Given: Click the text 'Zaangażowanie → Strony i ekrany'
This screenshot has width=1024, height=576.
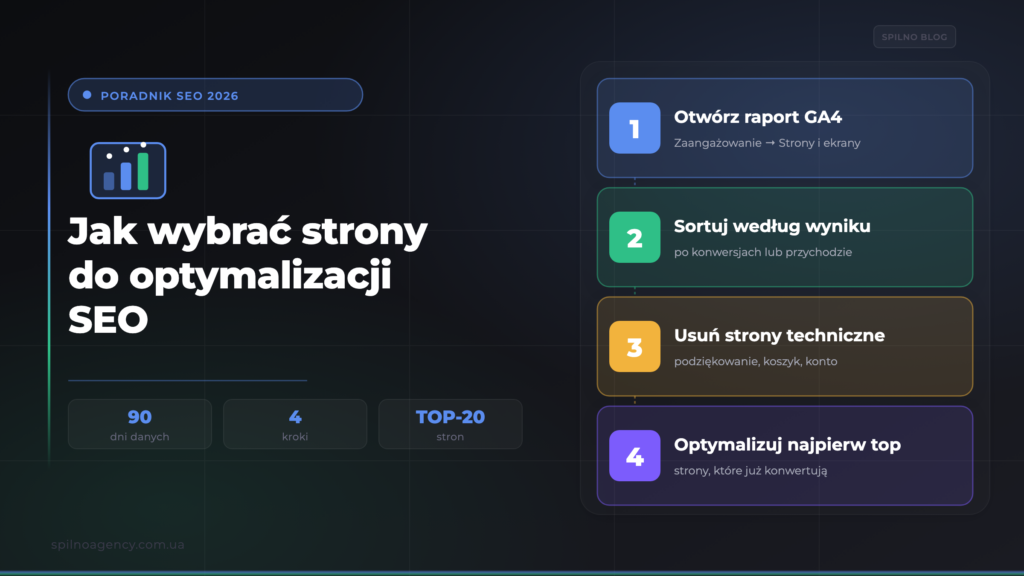Looking at the screenshot, I should coord(767,143).
